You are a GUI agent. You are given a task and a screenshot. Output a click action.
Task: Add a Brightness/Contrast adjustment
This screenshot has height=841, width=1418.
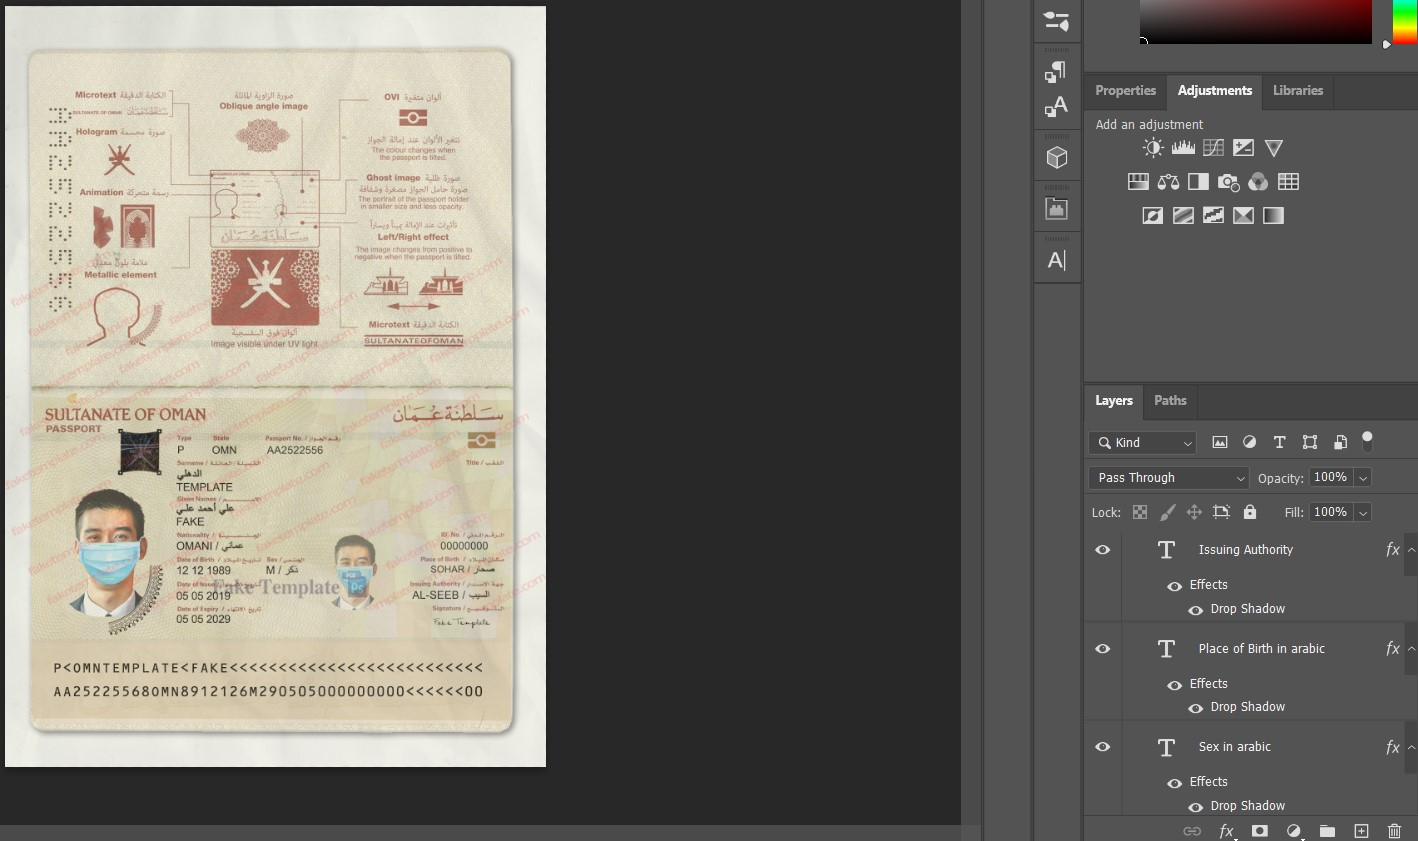click(x=1153, y=147)
